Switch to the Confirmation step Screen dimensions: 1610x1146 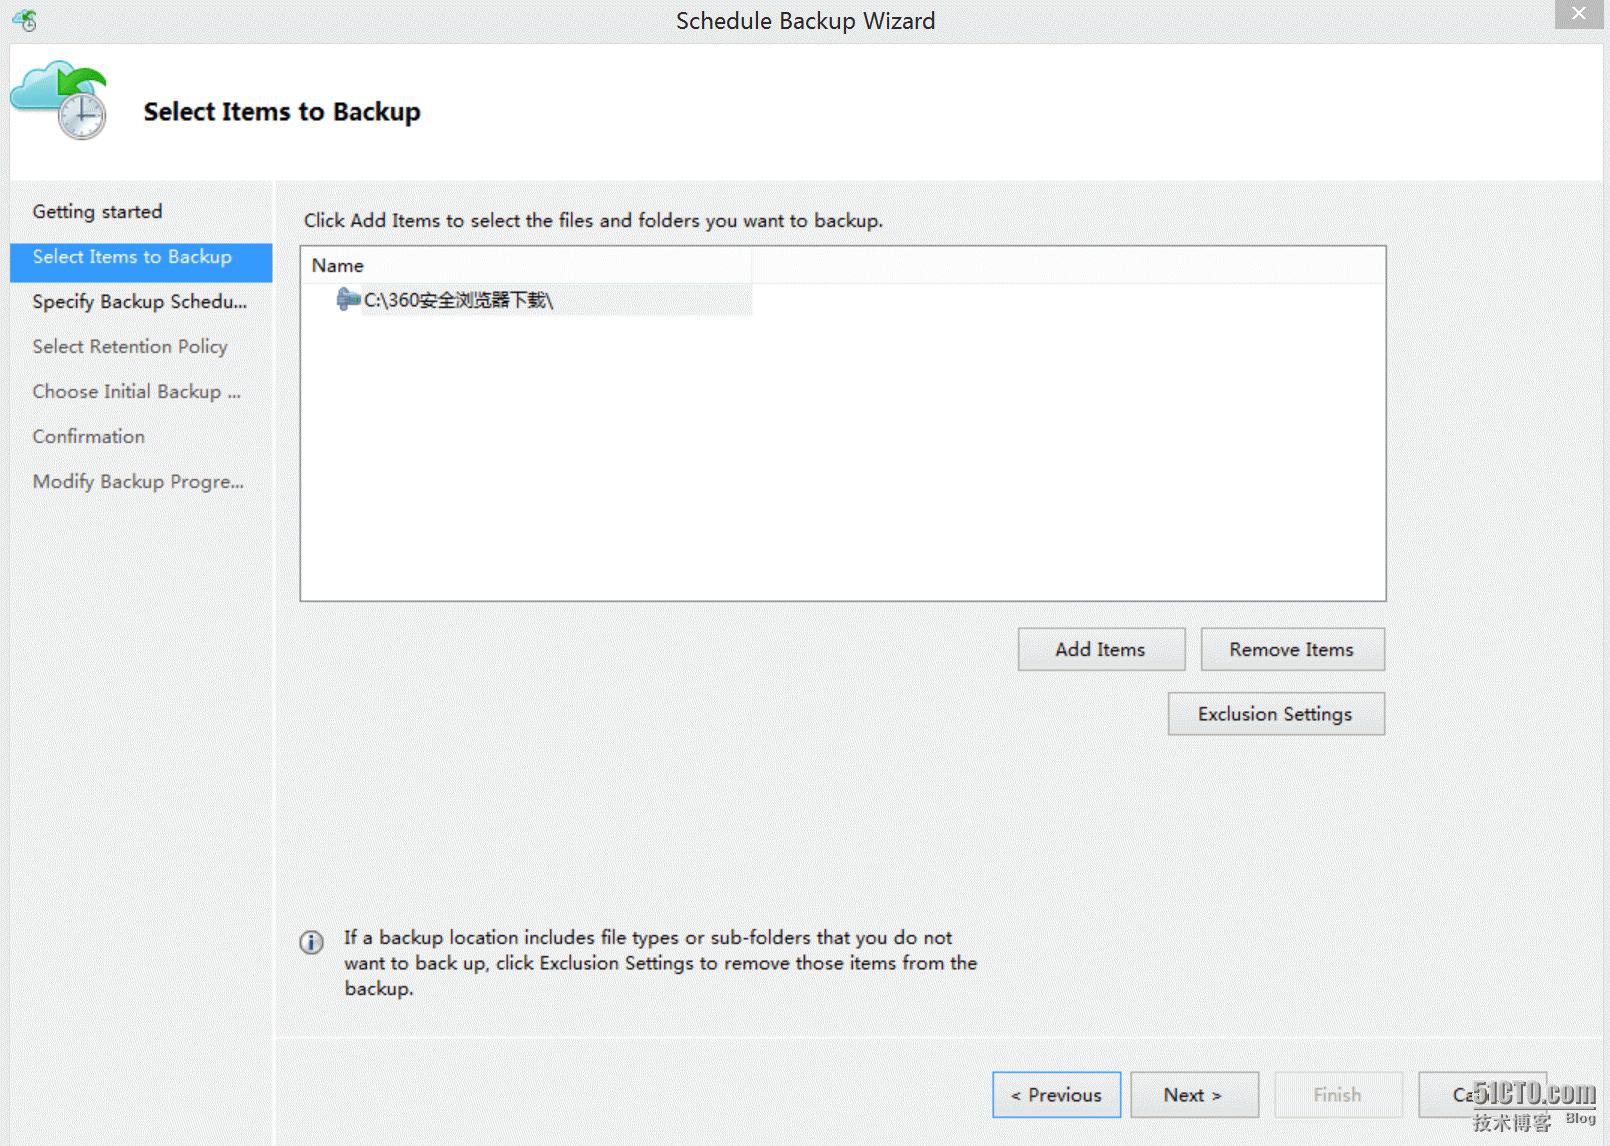click(88, 437)
